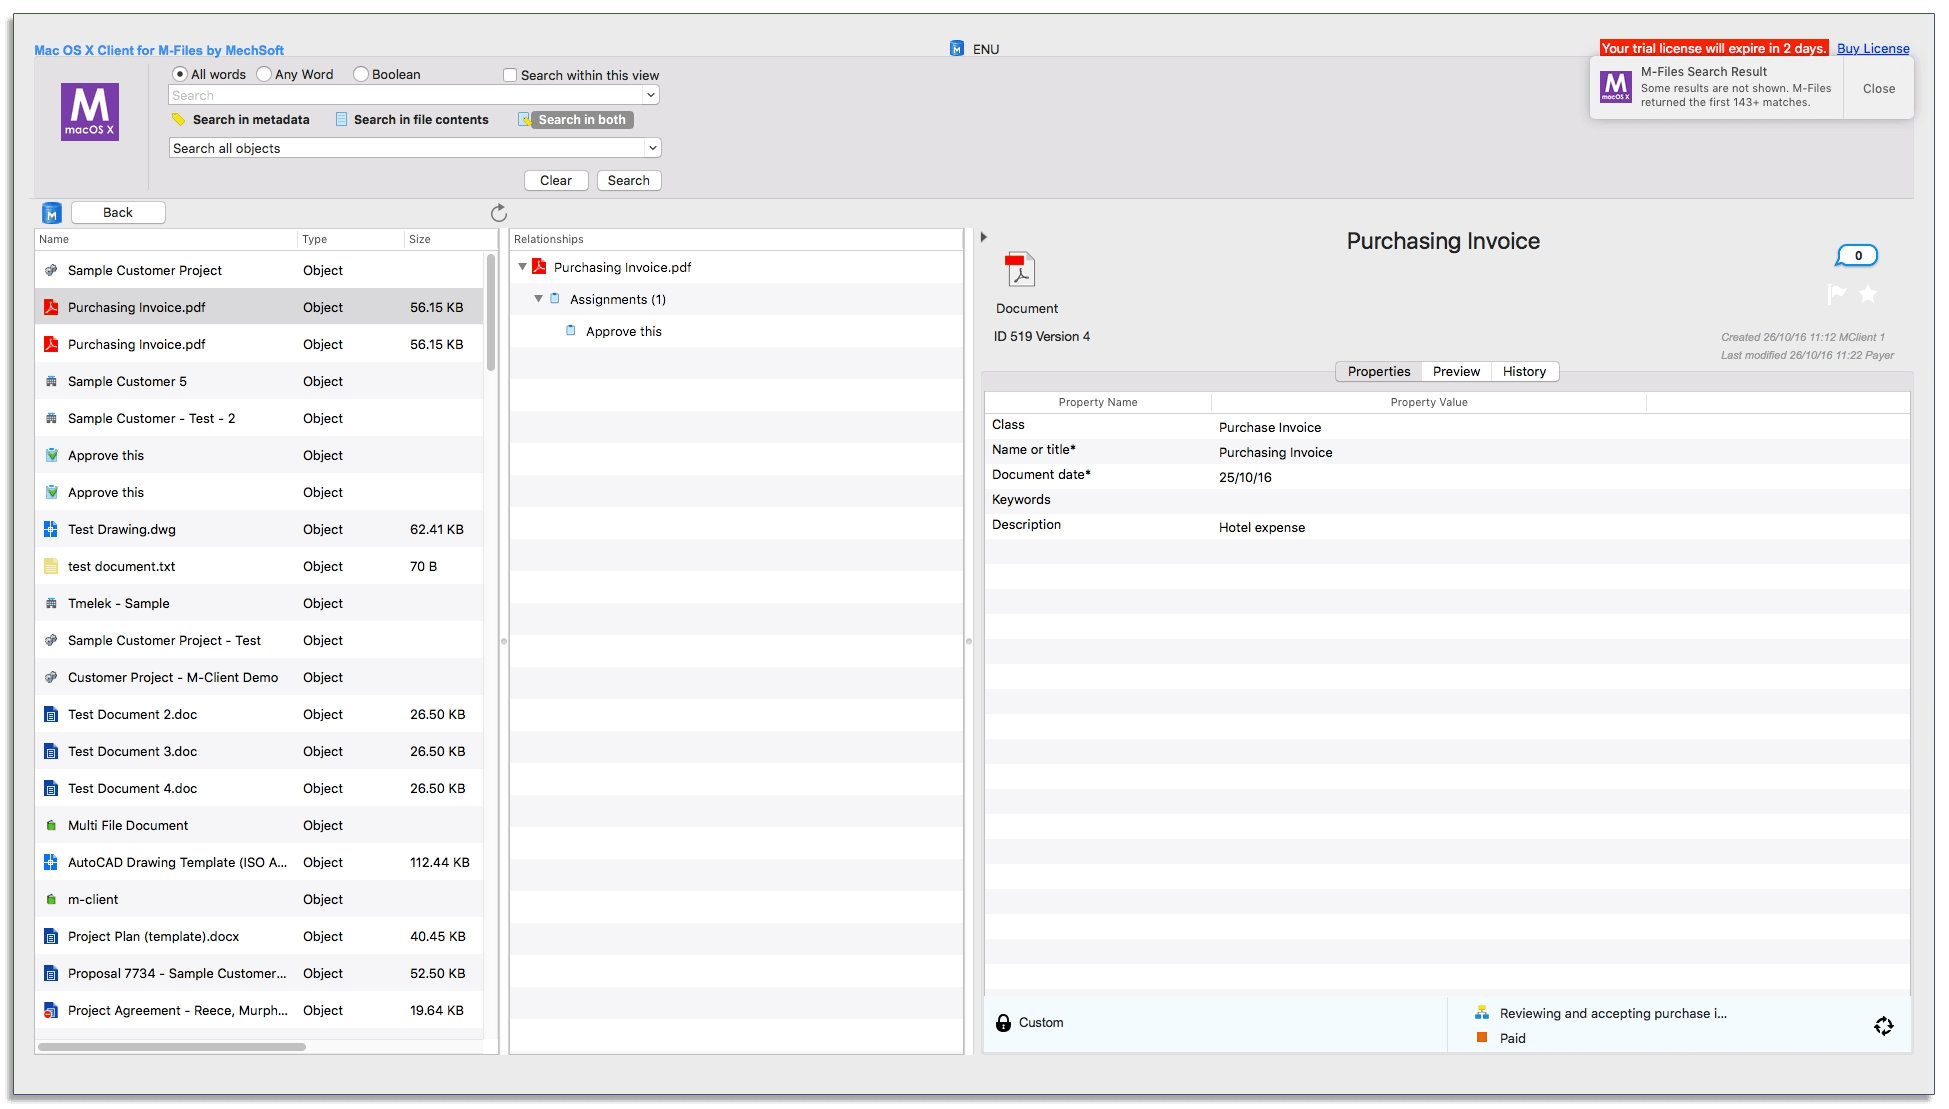Click the Word icon of Test Document 2.doc
This screenshot has height=1109, width=1949.
coord(51,715)
